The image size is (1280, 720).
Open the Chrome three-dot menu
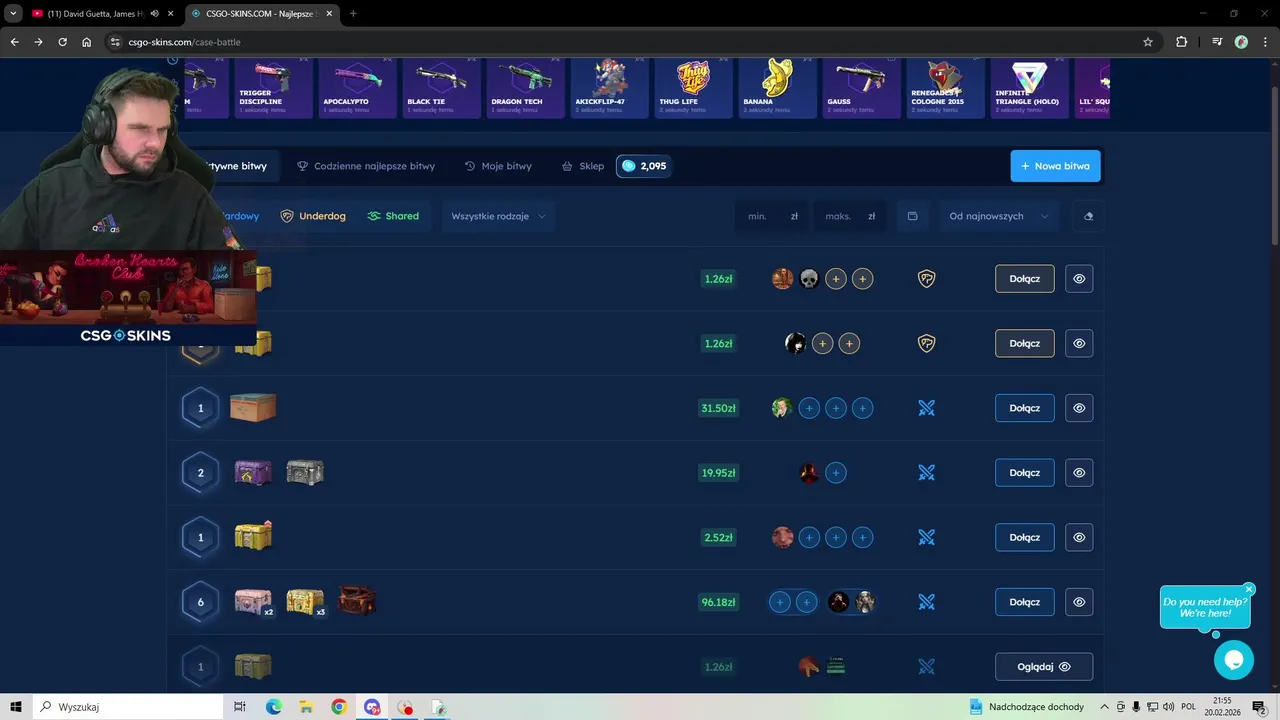1266,42
